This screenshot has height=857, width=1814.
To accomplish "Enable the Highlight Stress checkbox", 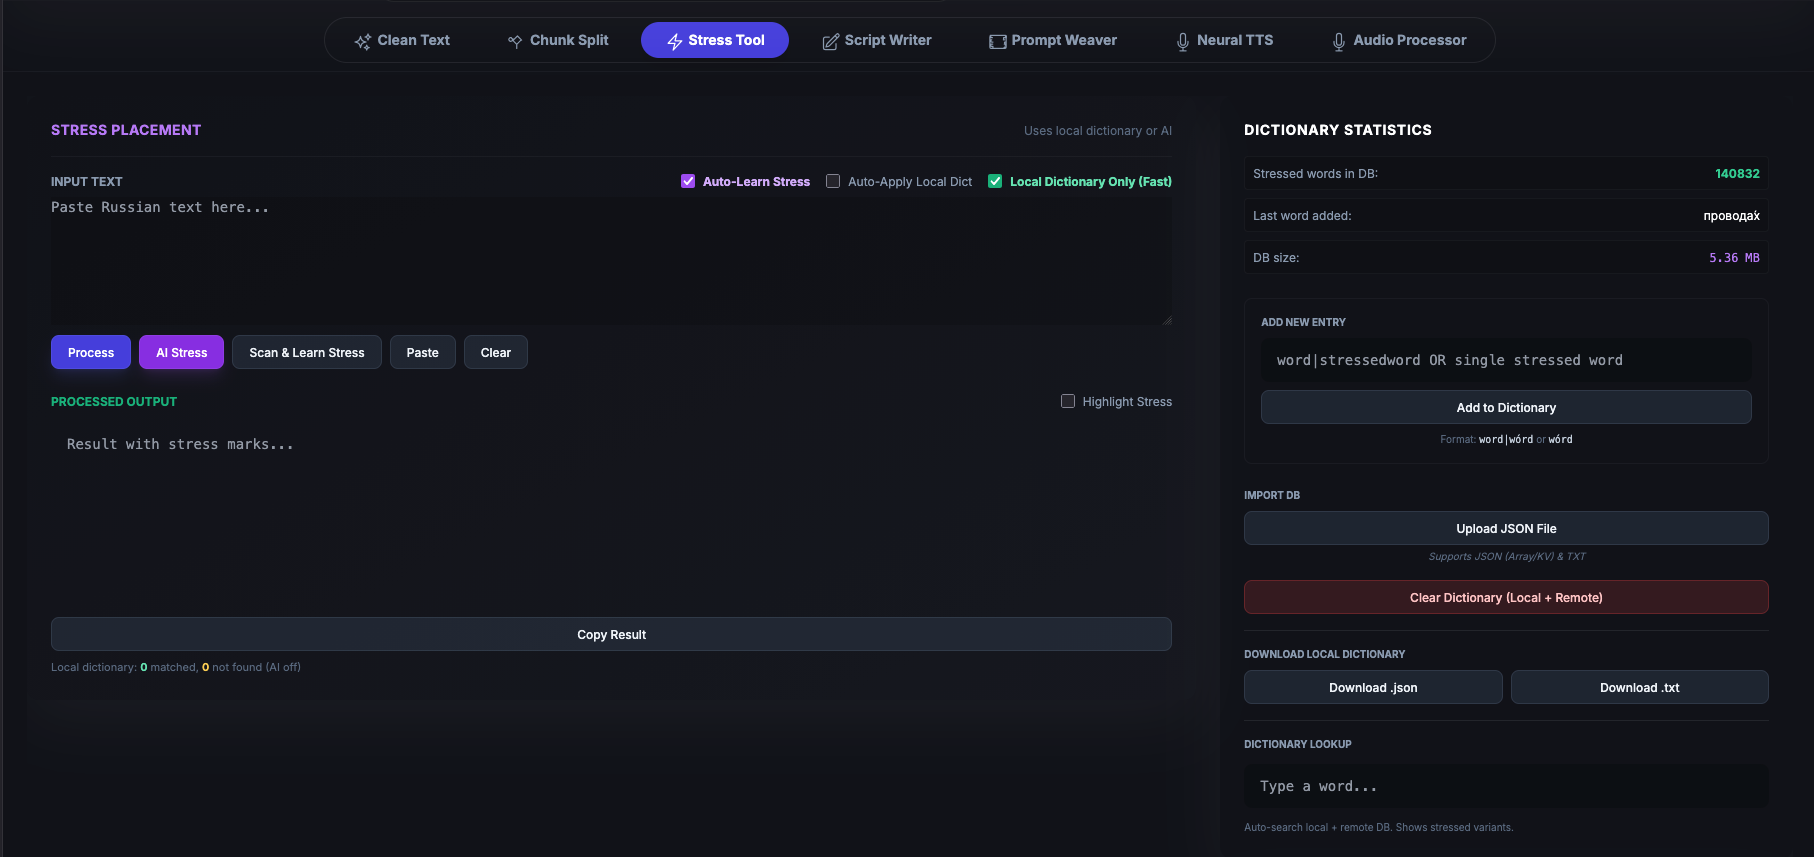I will click(1068, 401).
